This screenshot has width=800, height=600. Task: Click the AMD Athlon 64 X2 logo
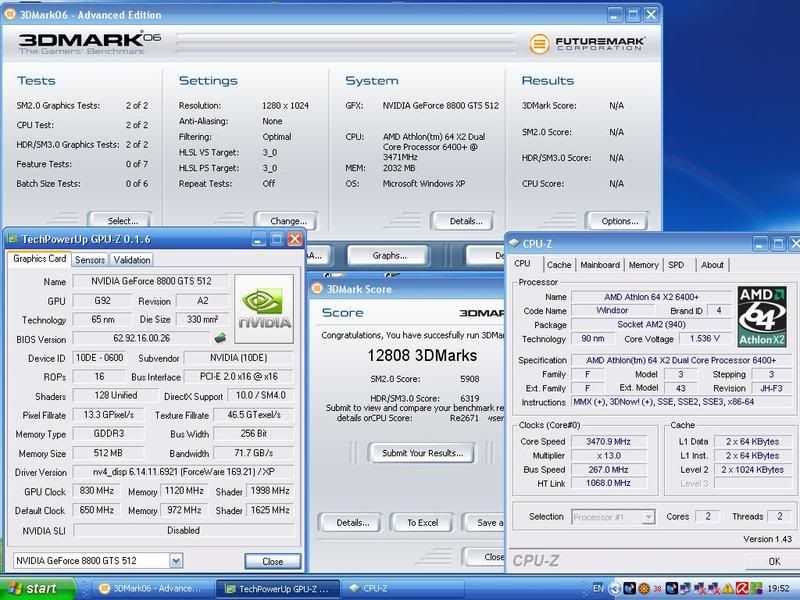tap(761, 317)
